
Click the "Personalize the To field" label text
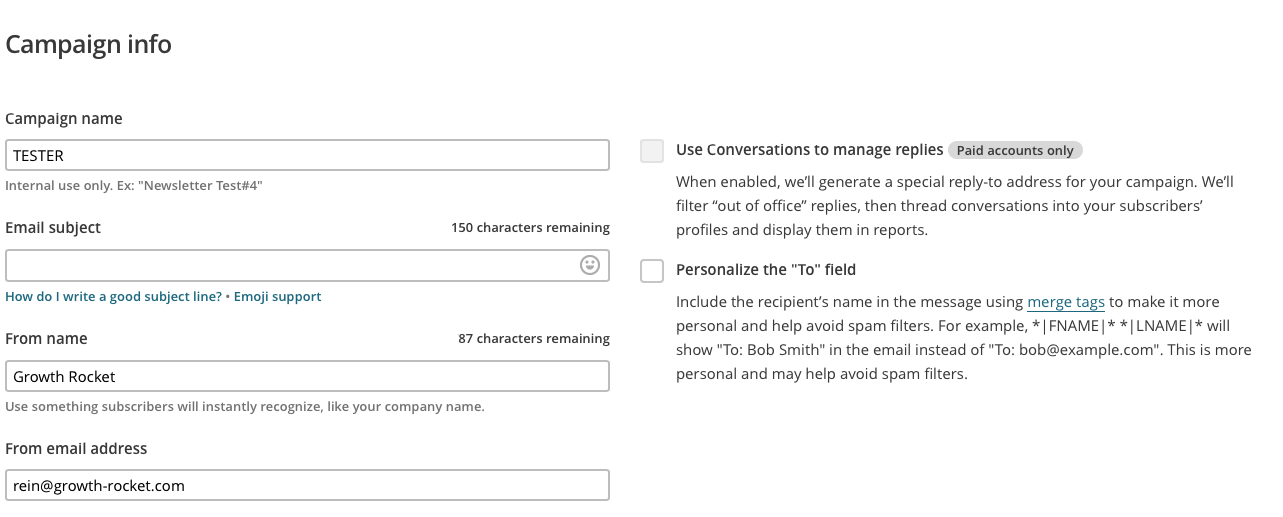click(x=766, y=270)
